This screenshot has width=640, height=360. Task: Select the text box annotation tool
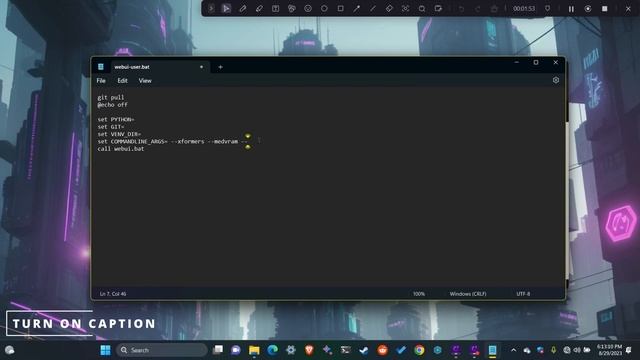[x=276, y=9]
